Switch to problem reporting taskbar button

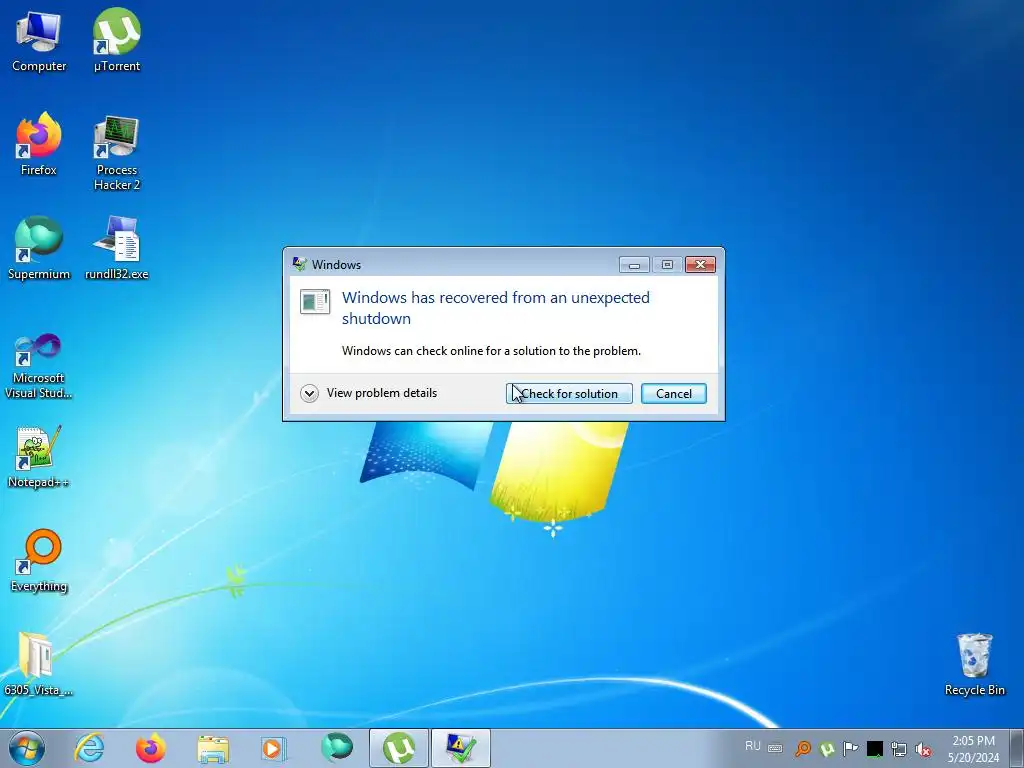coord(460,748)
